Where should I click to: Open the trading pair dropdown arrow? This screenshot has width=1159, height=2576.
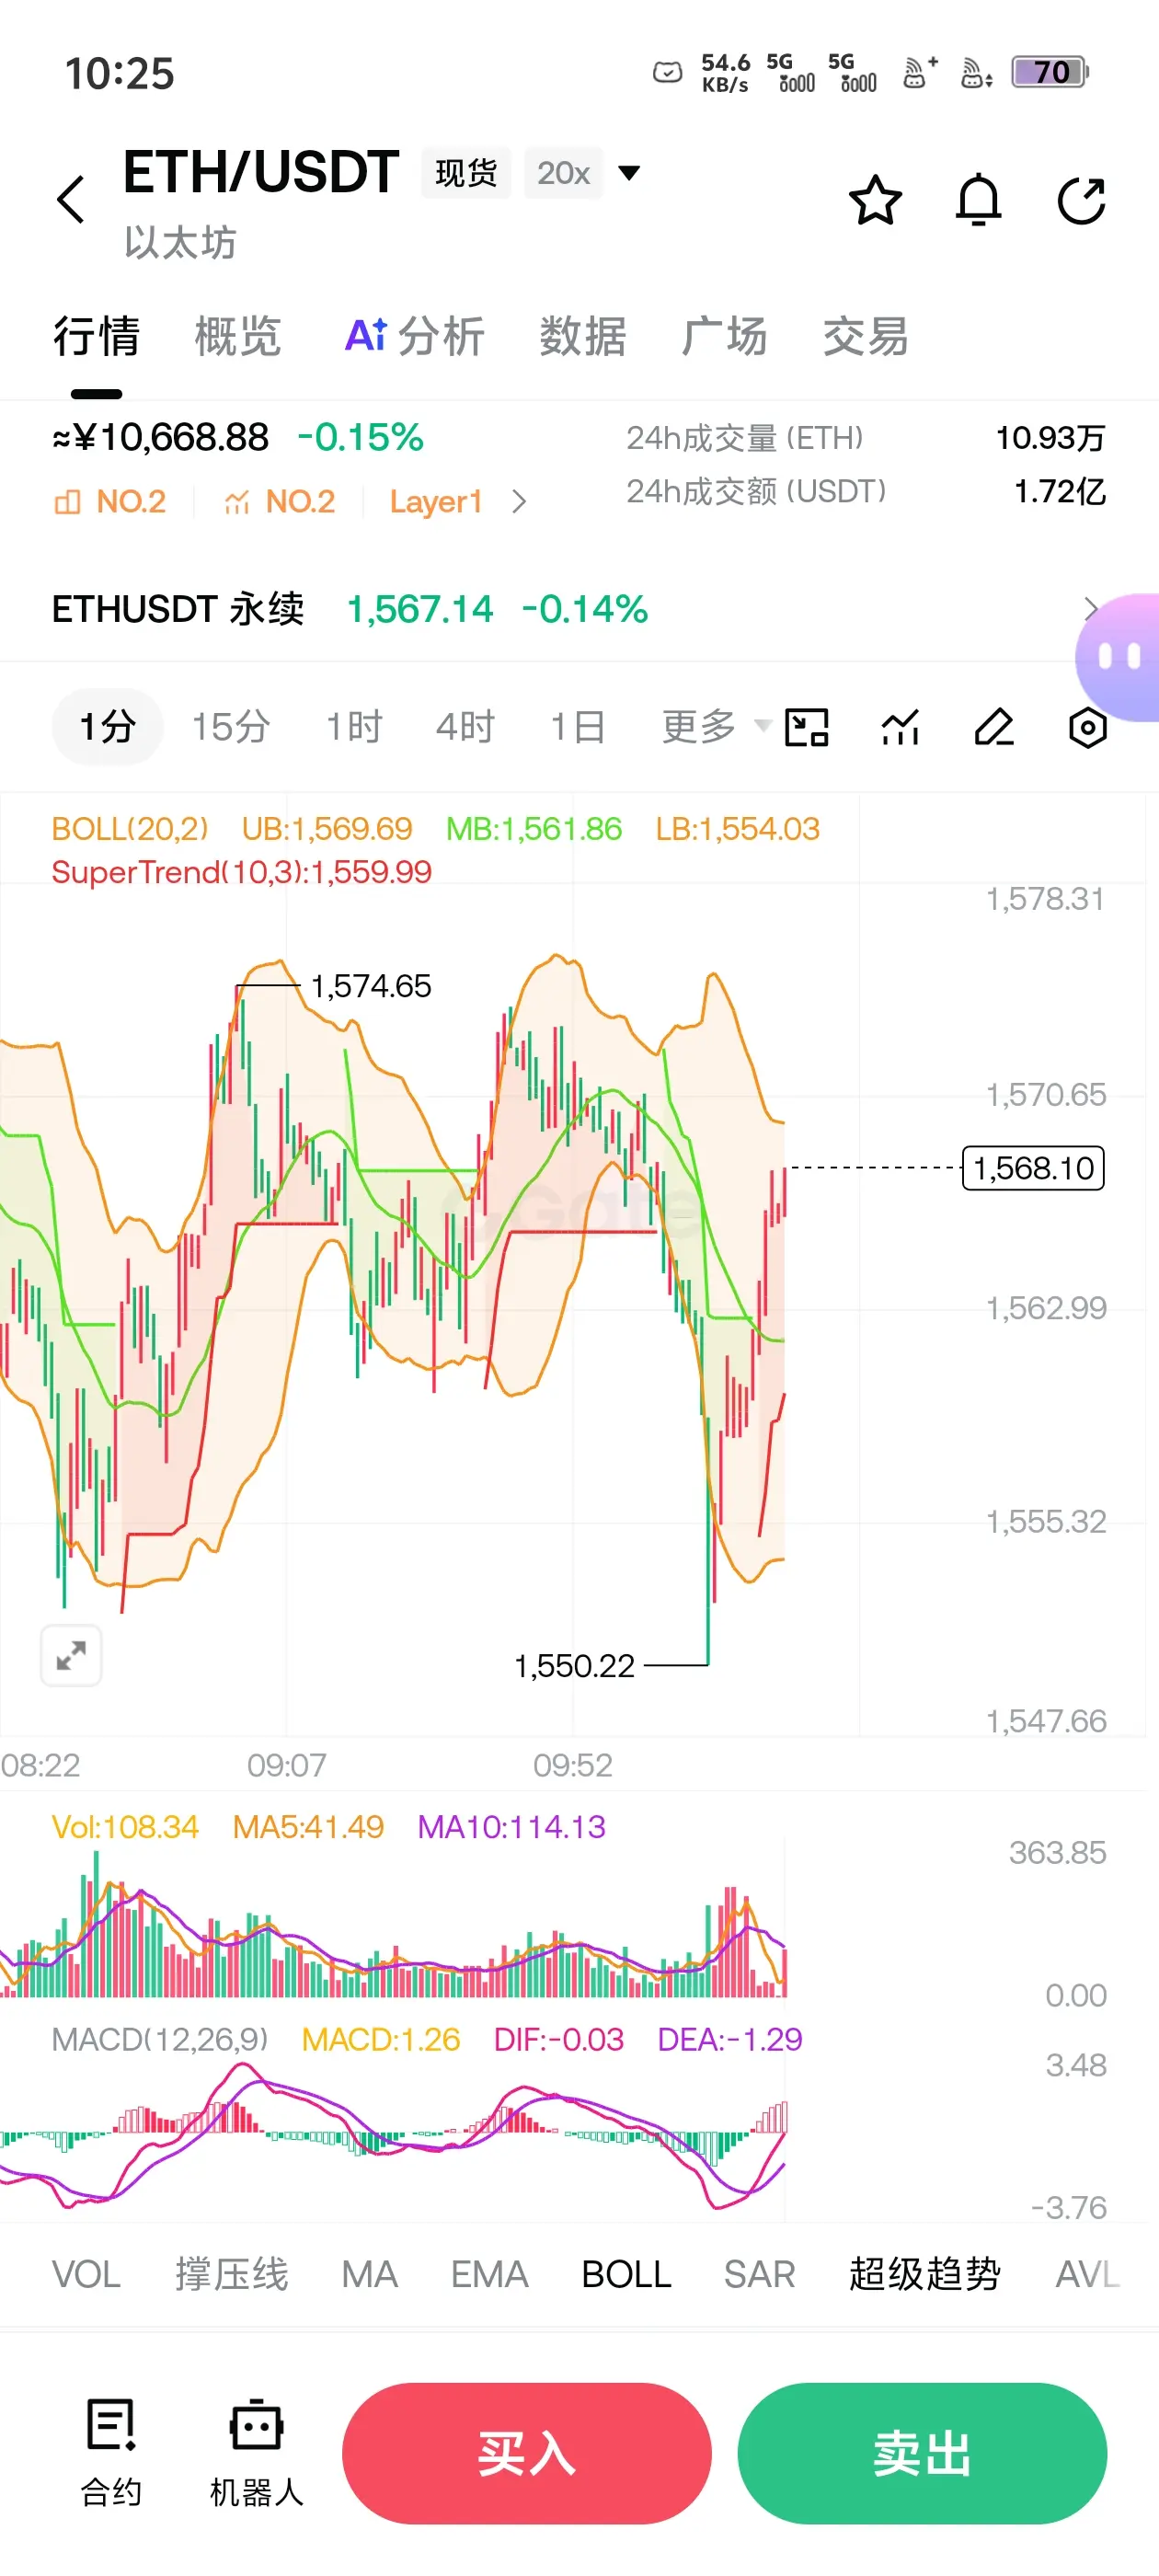(x=629, y=173)
